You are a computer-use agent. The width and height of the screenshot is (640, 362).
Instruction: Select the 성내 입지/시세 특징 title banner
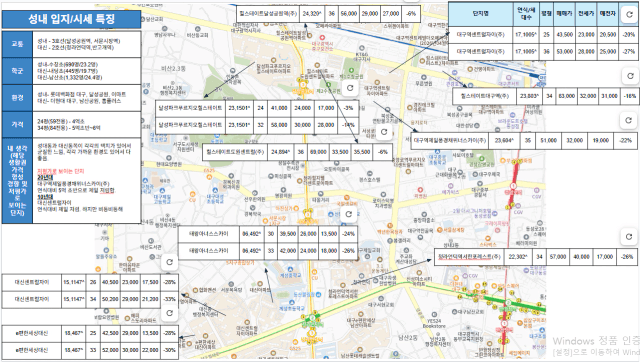pyautogui.click(x=71, y=19)
